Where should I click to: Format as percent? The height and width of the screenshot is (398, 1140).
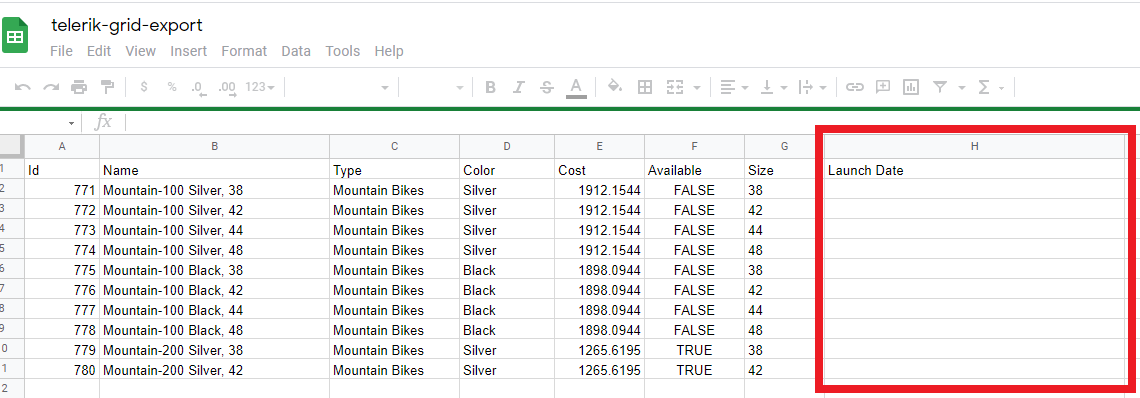172,87
